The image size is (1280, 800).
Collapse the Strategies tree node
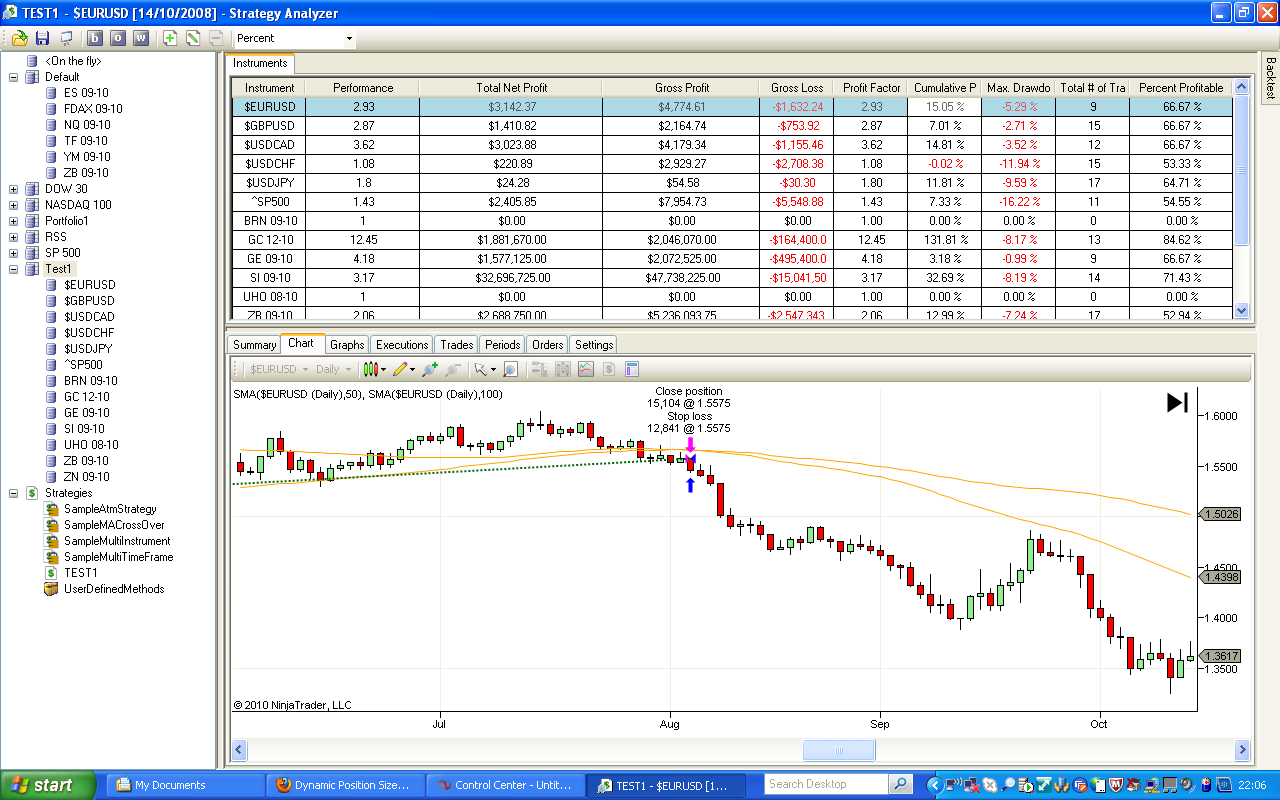coord(14,493)
